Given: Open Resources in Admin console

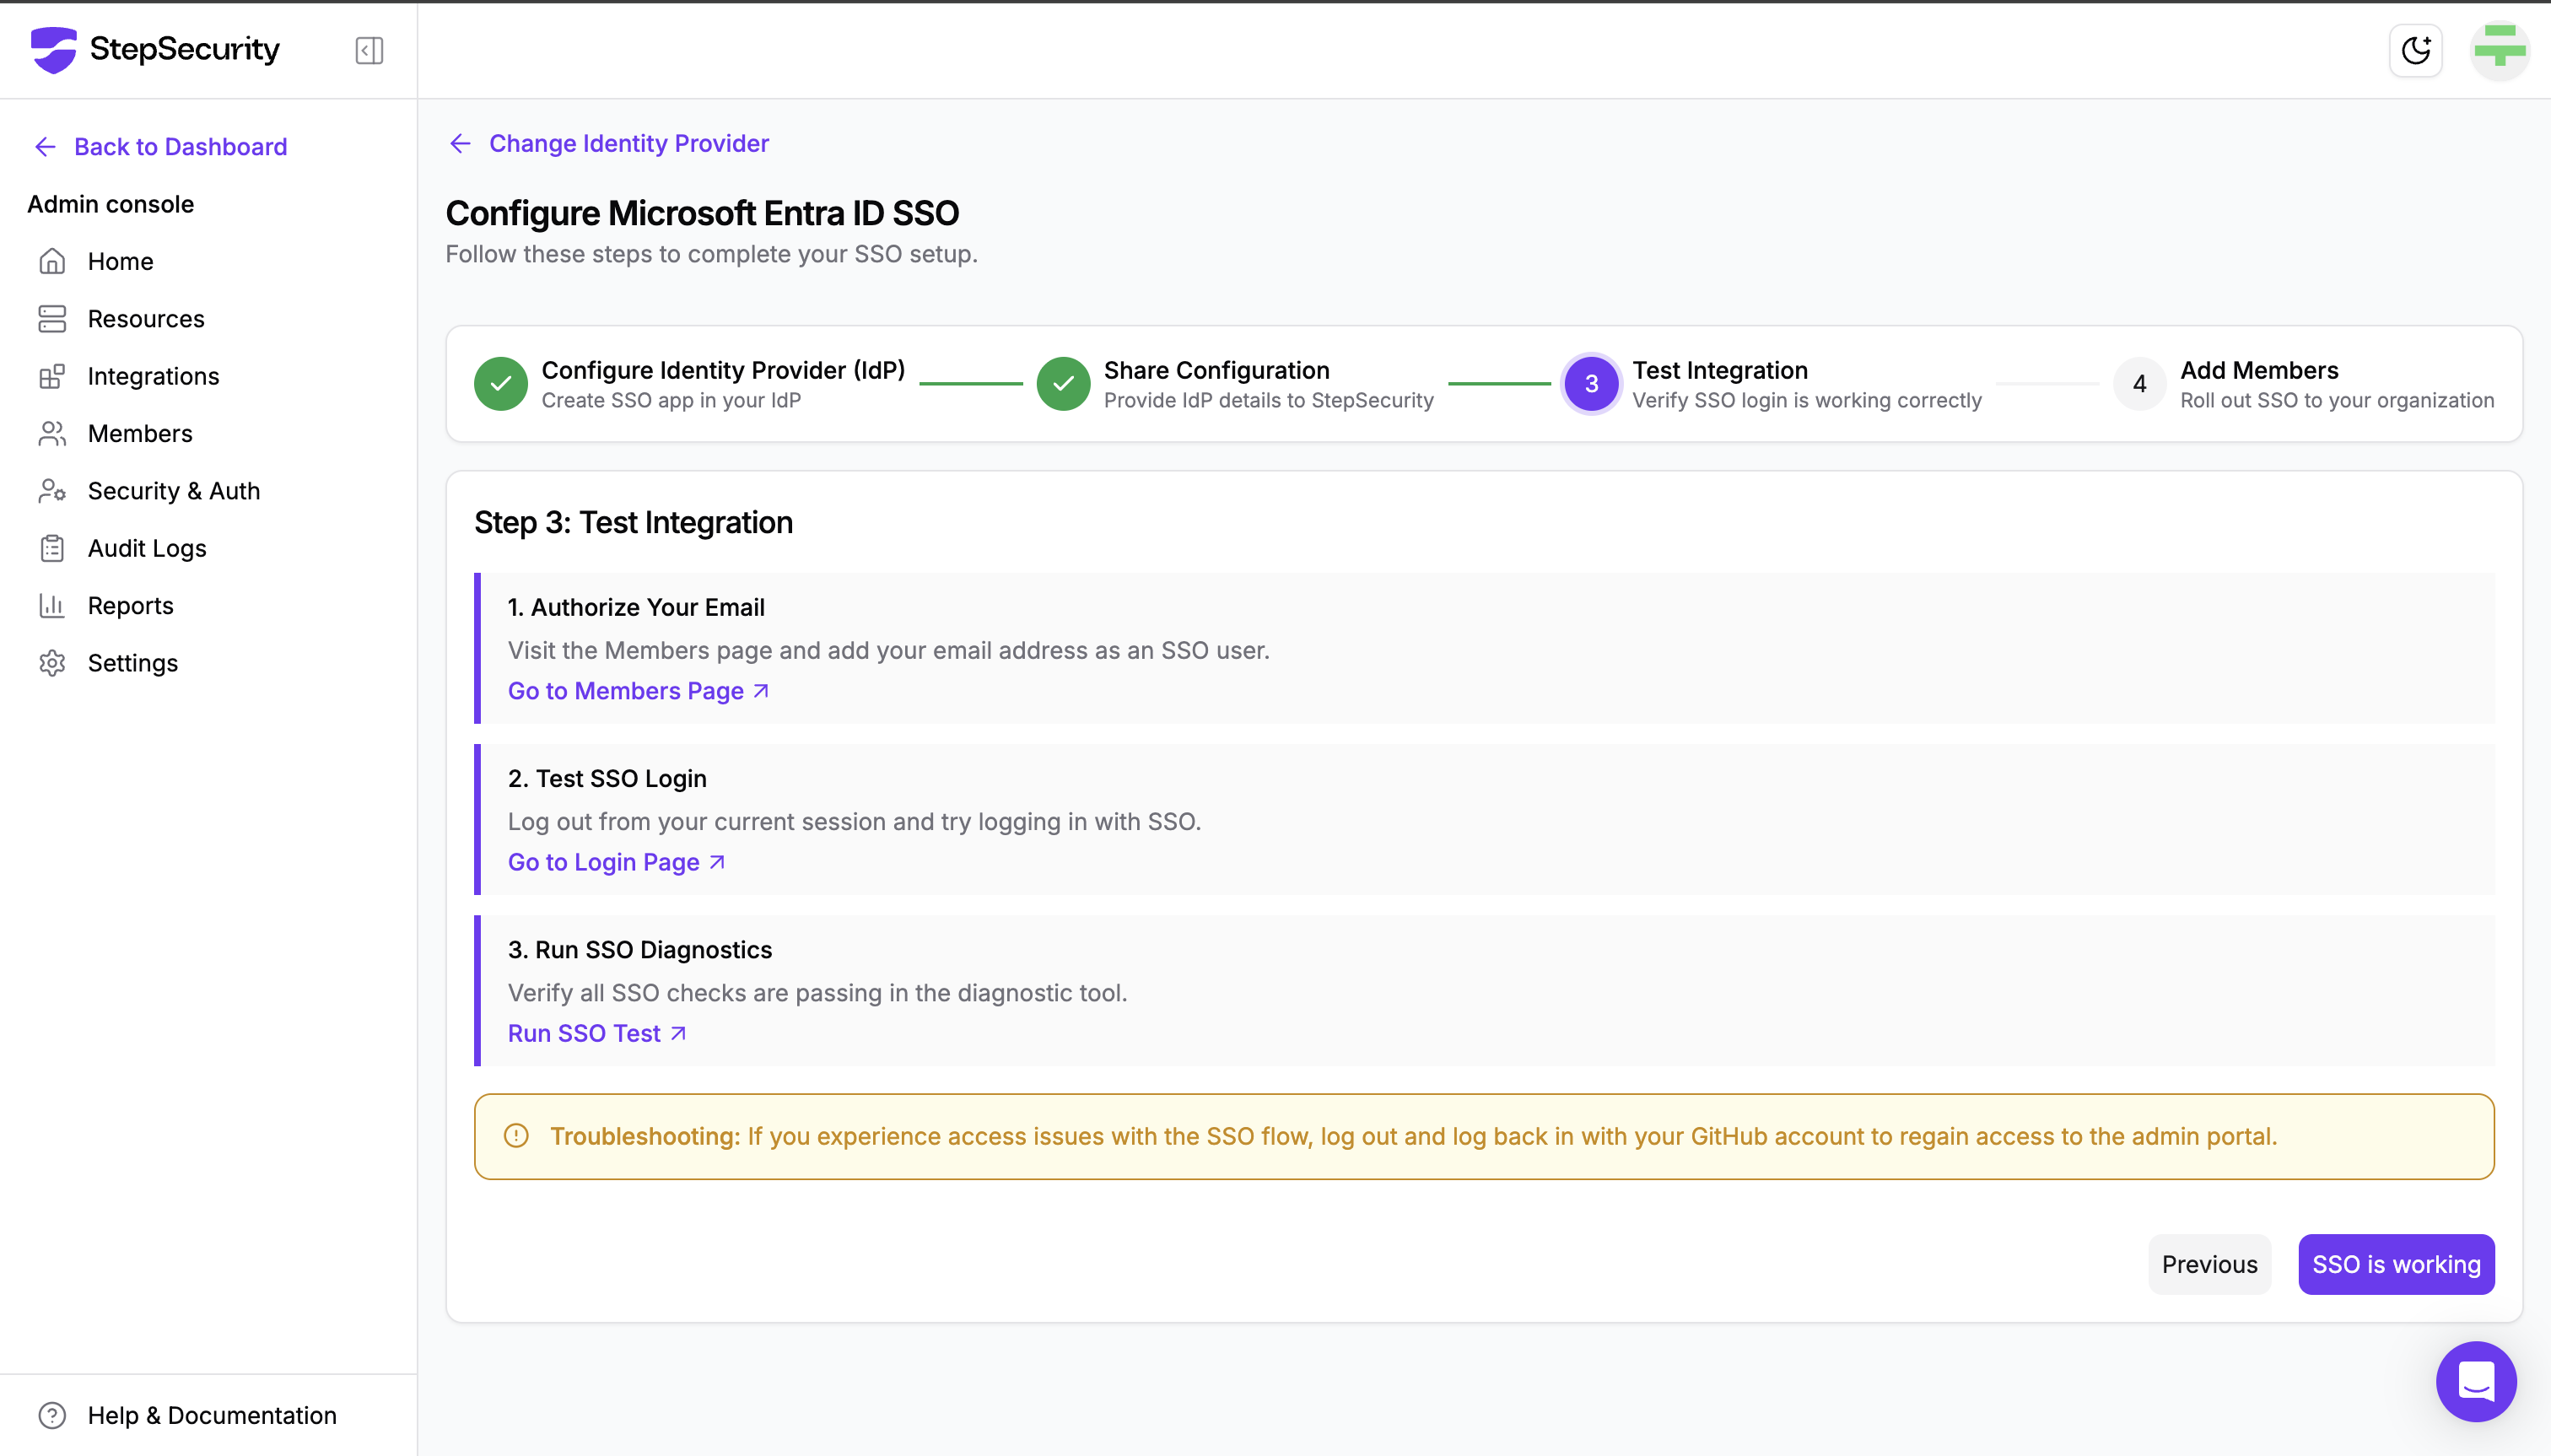Looking at the screenshot, I should [145, 319].
